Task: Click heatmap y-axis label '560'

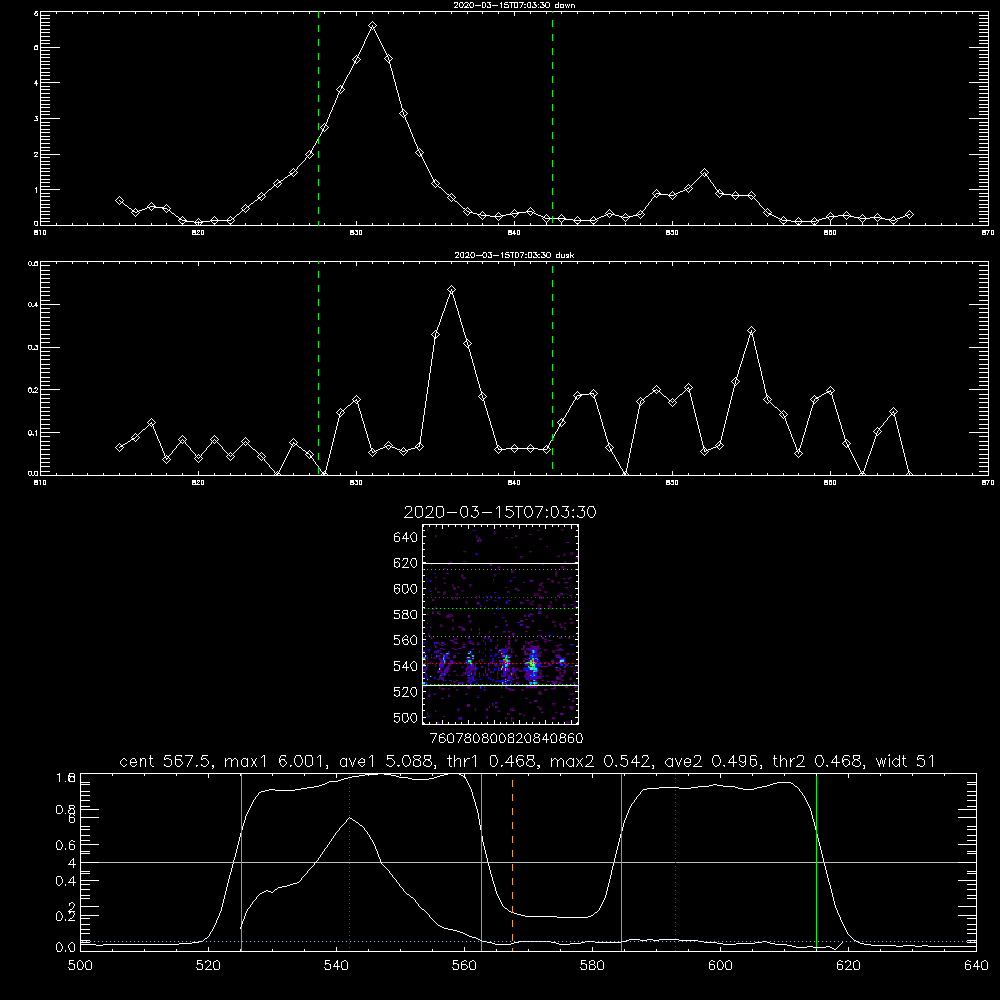Action: click(405, 640)
